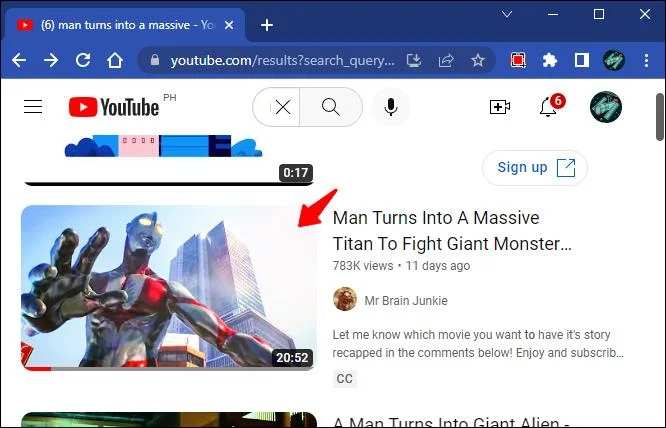
Task: Start voice search with the microphone
Action: tap(391, 107)
